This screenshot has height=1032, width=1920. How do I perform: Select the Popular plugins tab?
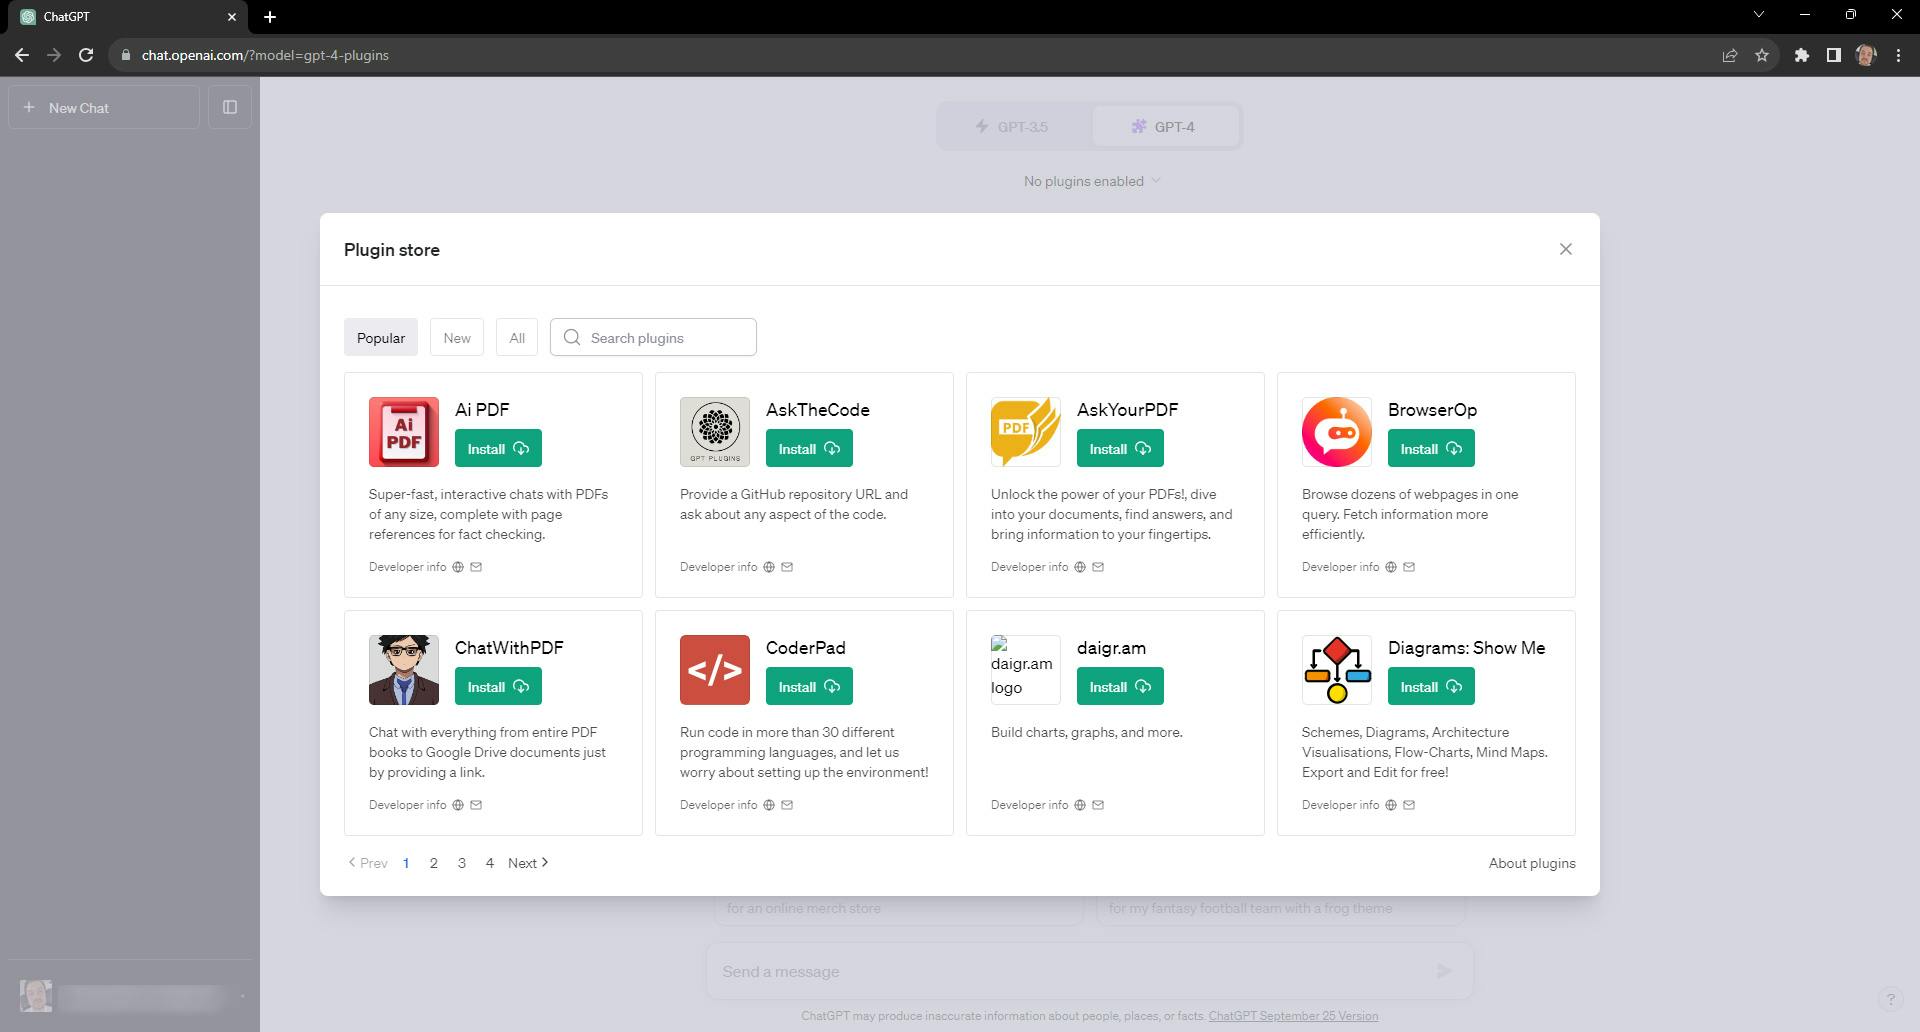(381, 338)
